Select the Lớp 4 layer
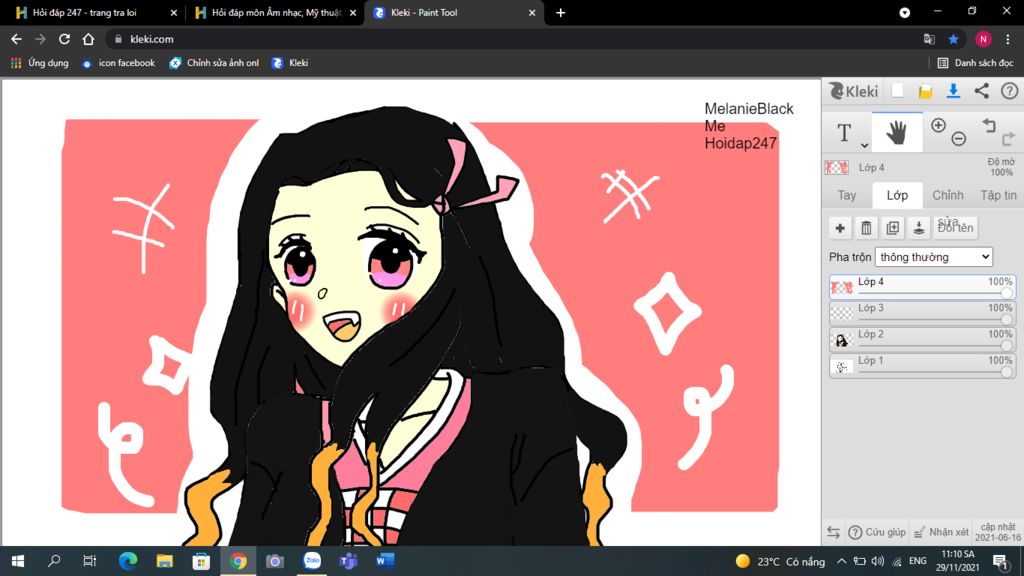Screen dimensions: 1024x576 (922, 287)
